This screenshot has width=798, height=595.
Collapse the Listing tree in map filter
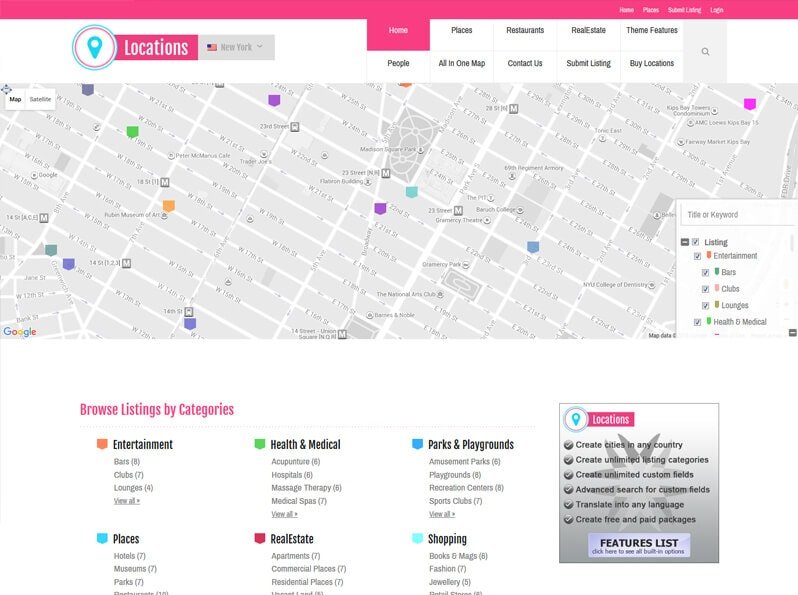tap(685, 242)
